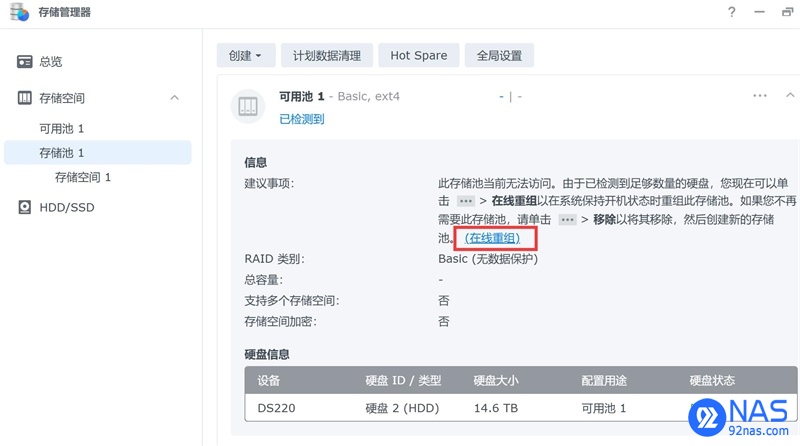800x446 pixels.
Task: Click the 硬盘 2 (HDD) cell
Action: point(402,408)
